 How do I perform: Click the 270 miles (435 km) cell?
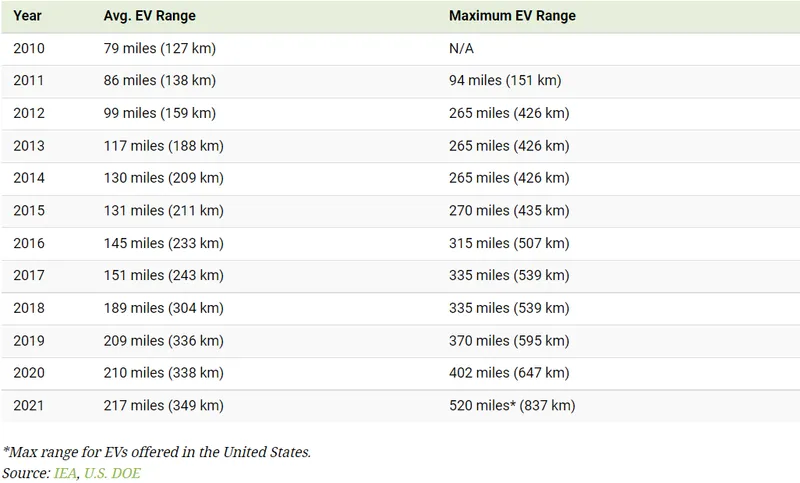509,211
